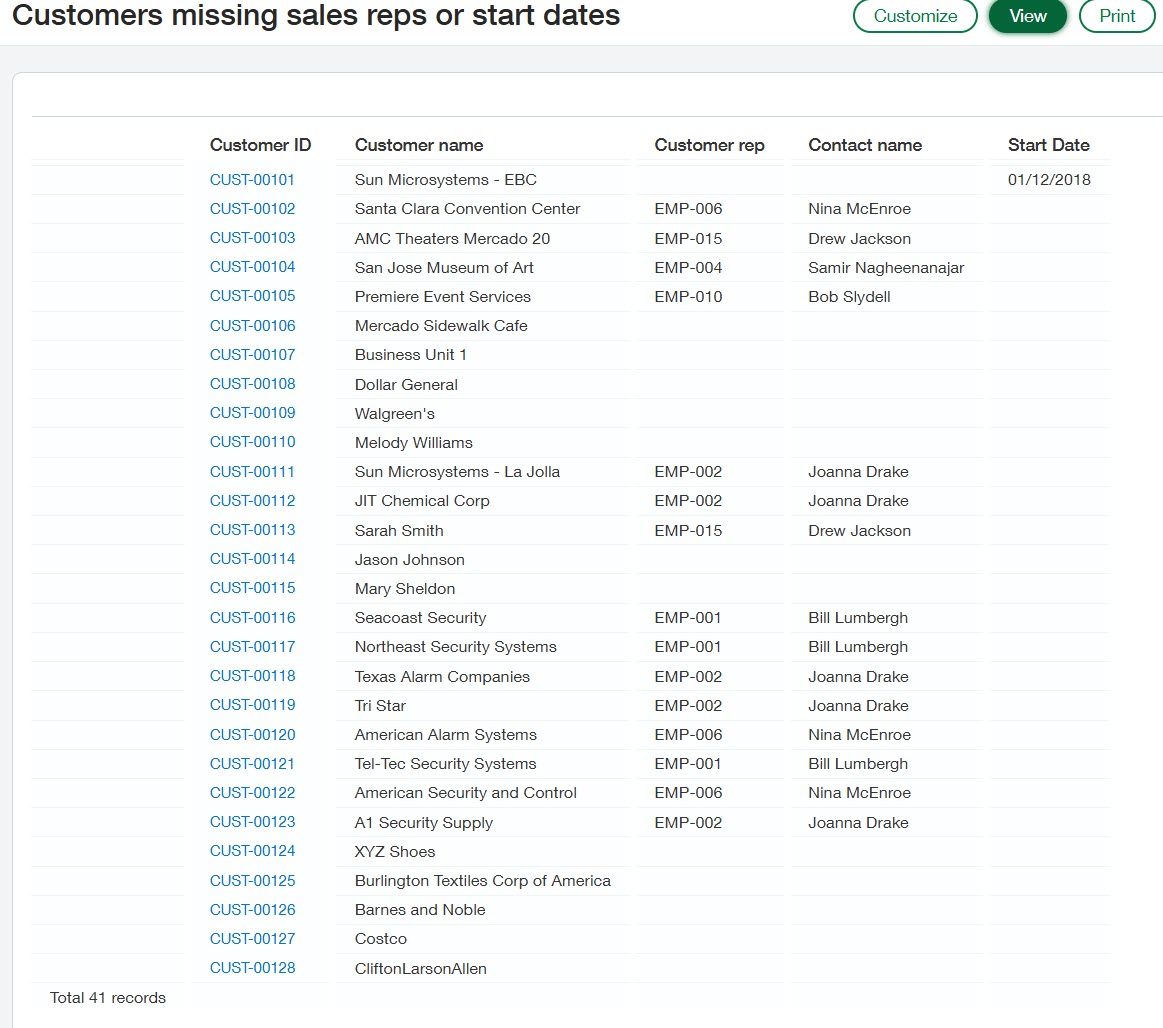Open customer CUST-00120 American Alarm Systems

point(252,734)
